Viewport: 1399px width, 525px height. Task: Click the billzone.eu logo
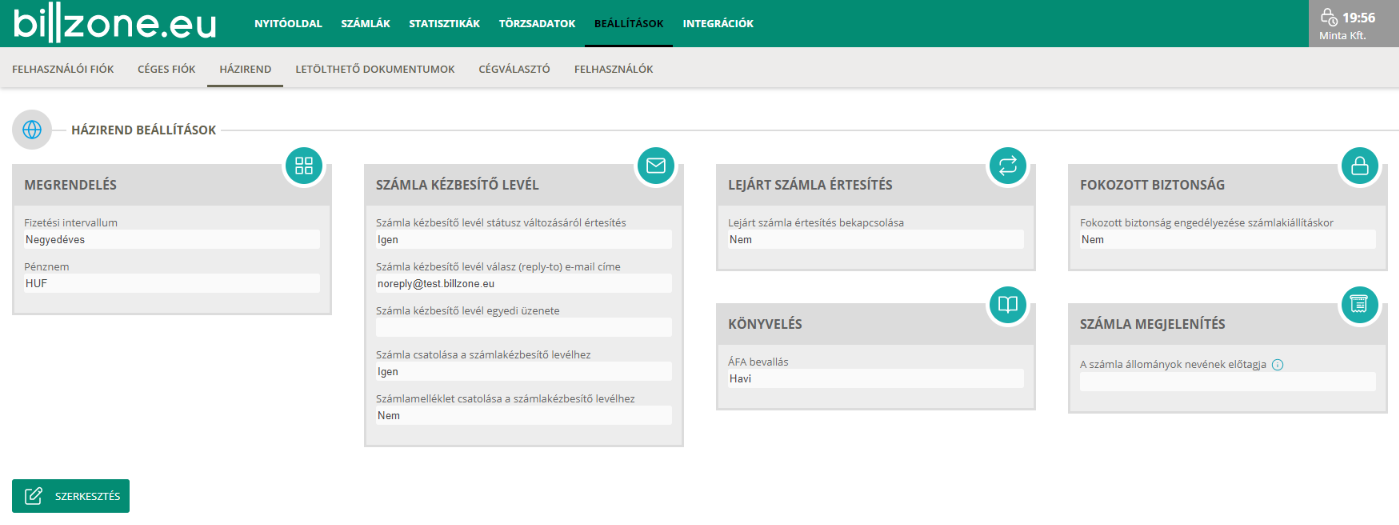114,22
